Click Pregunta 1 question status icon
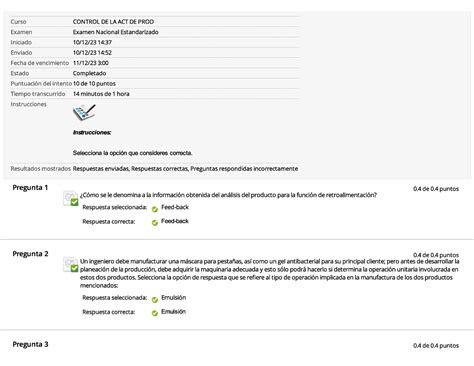 click(x=71, y=198)
